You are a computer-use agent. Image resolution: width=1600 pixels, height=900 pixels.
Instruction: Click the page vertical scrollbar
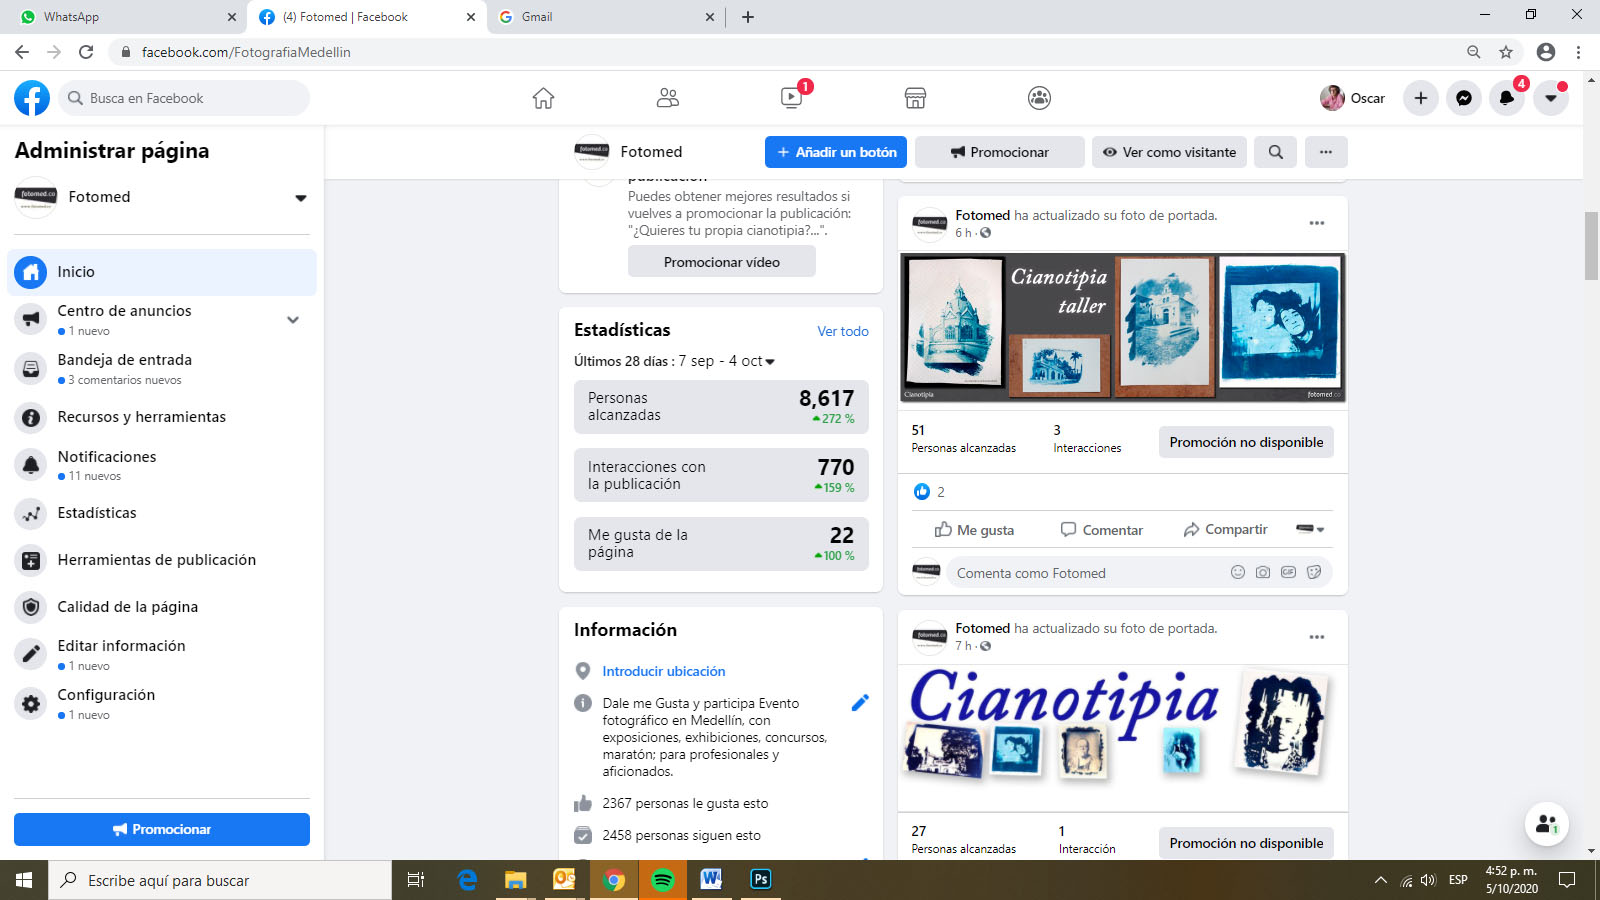(1591, 246)
